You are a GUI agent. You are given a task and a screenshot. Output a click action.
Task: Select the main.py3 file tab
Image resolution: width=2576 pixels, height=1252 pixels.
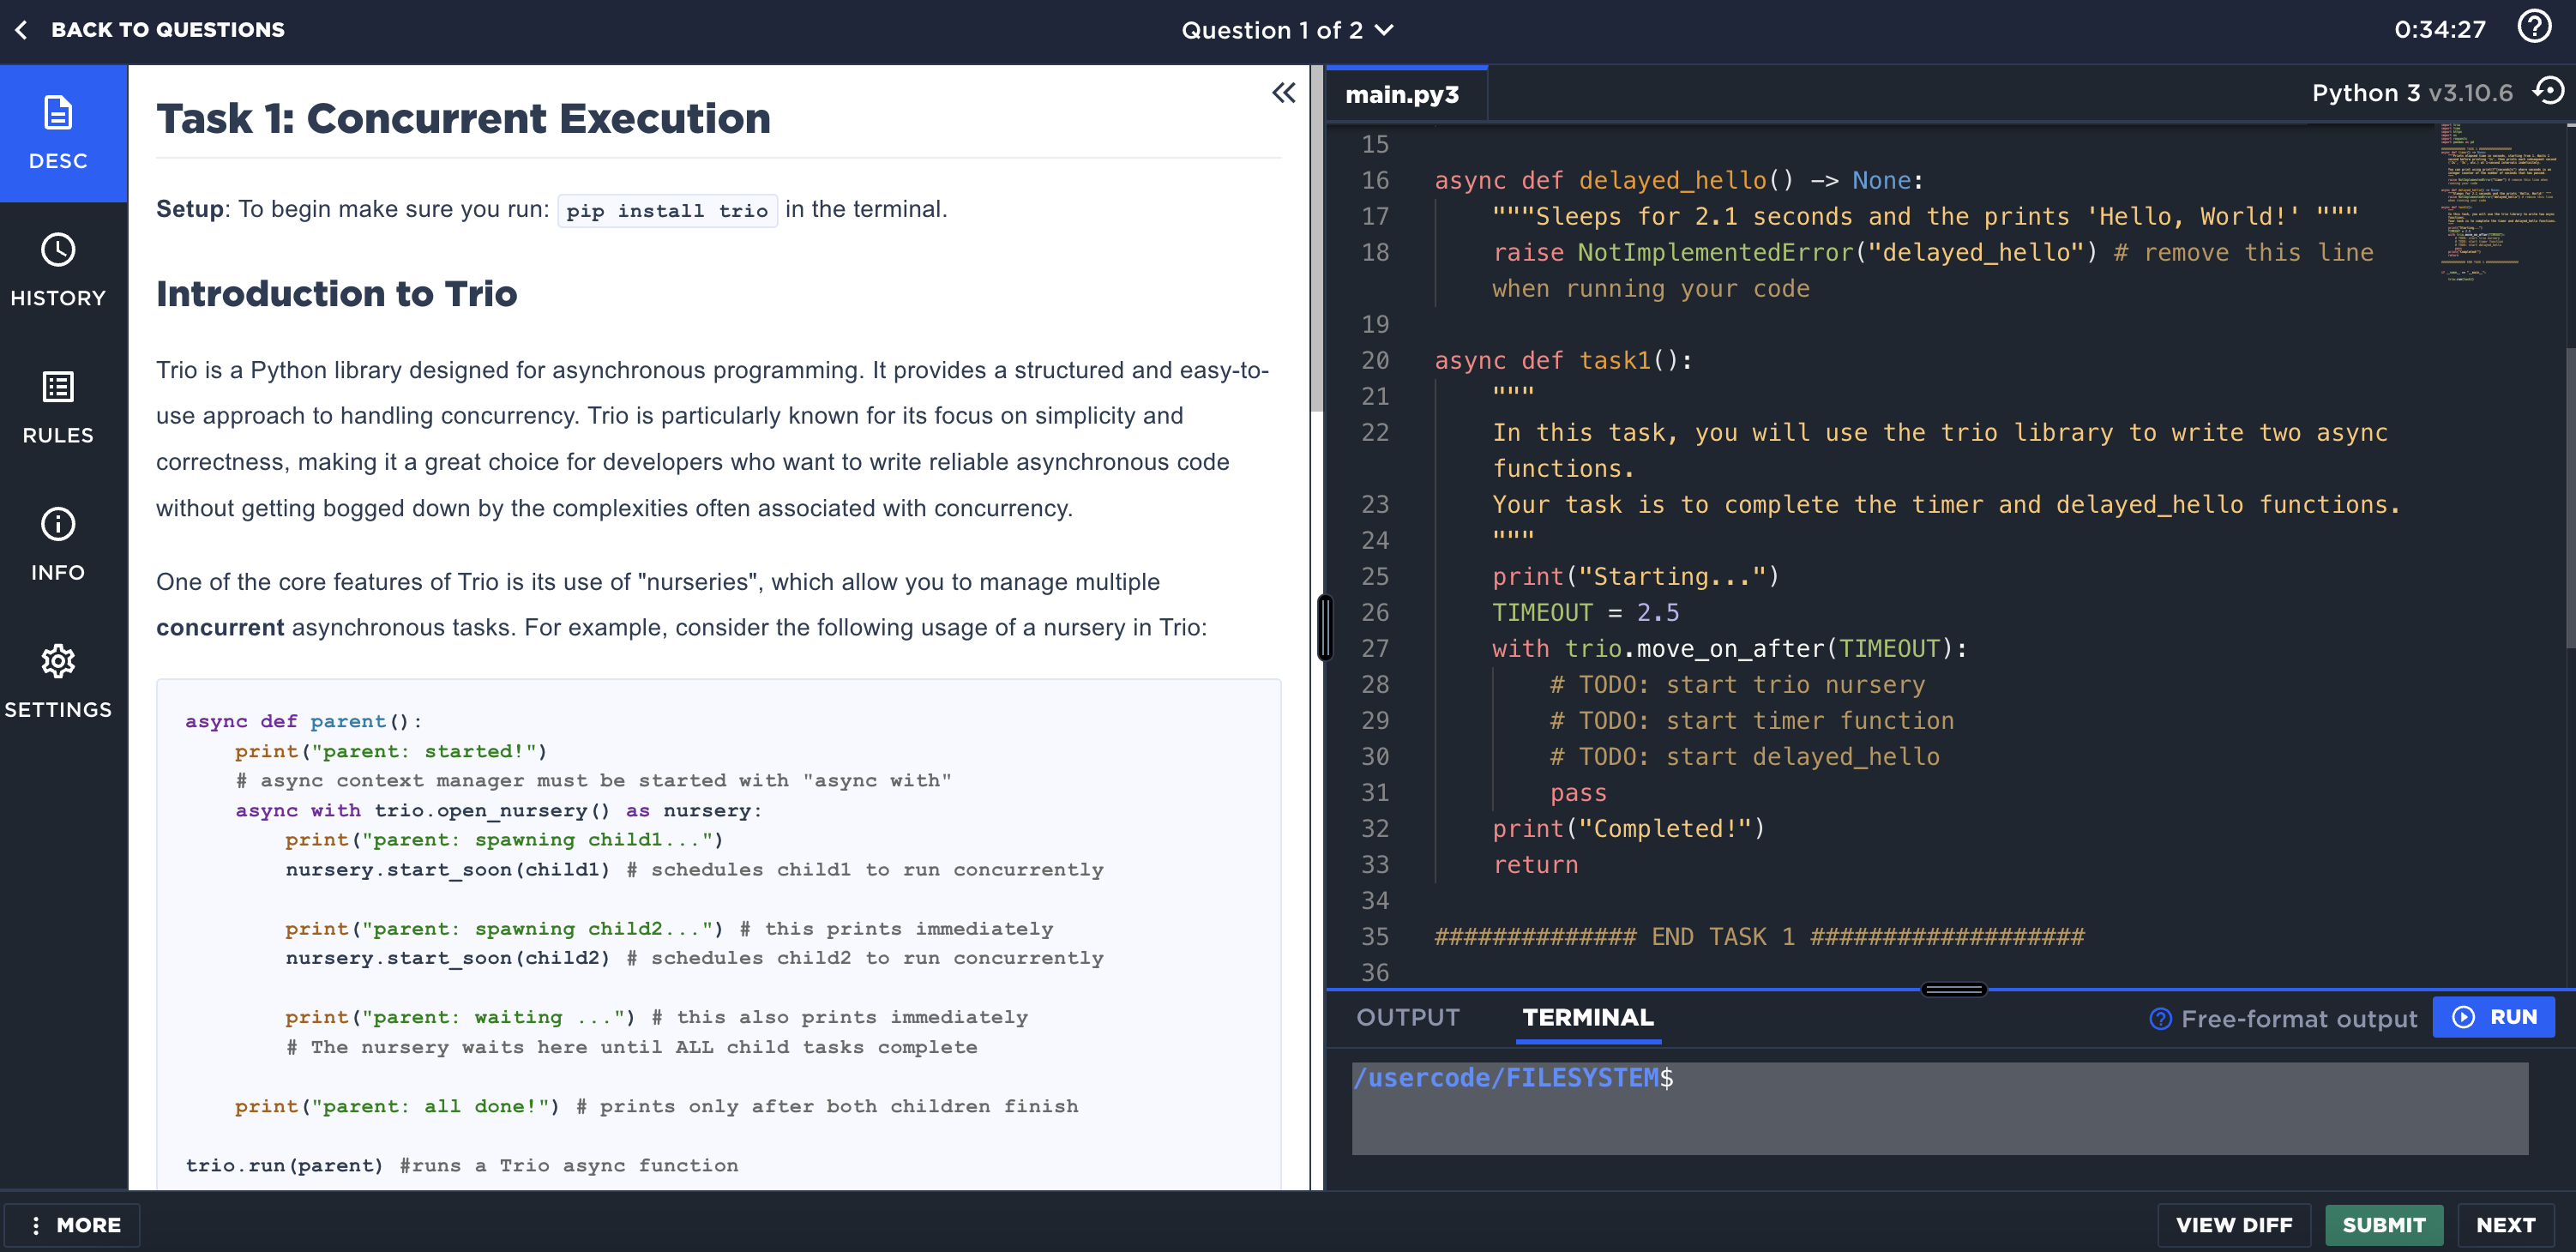(x=1402, y=95)
